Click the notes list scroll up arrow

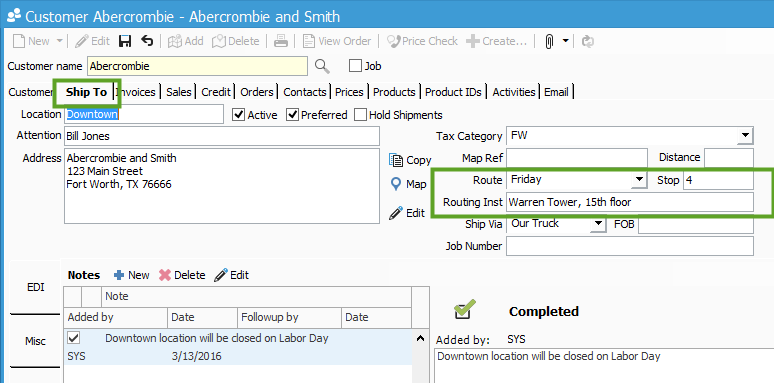click(420, 339)
